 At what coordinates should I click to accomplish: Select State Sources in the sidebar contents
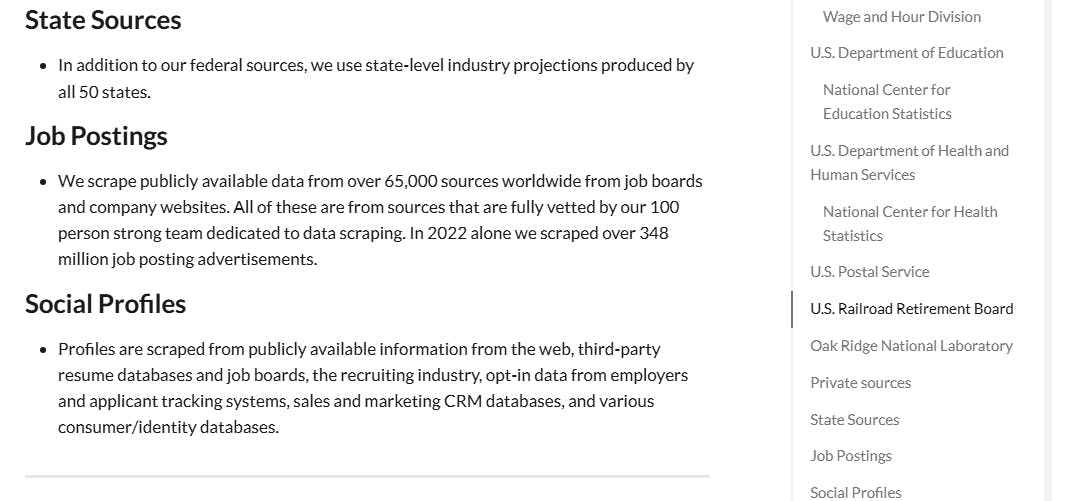854,420
